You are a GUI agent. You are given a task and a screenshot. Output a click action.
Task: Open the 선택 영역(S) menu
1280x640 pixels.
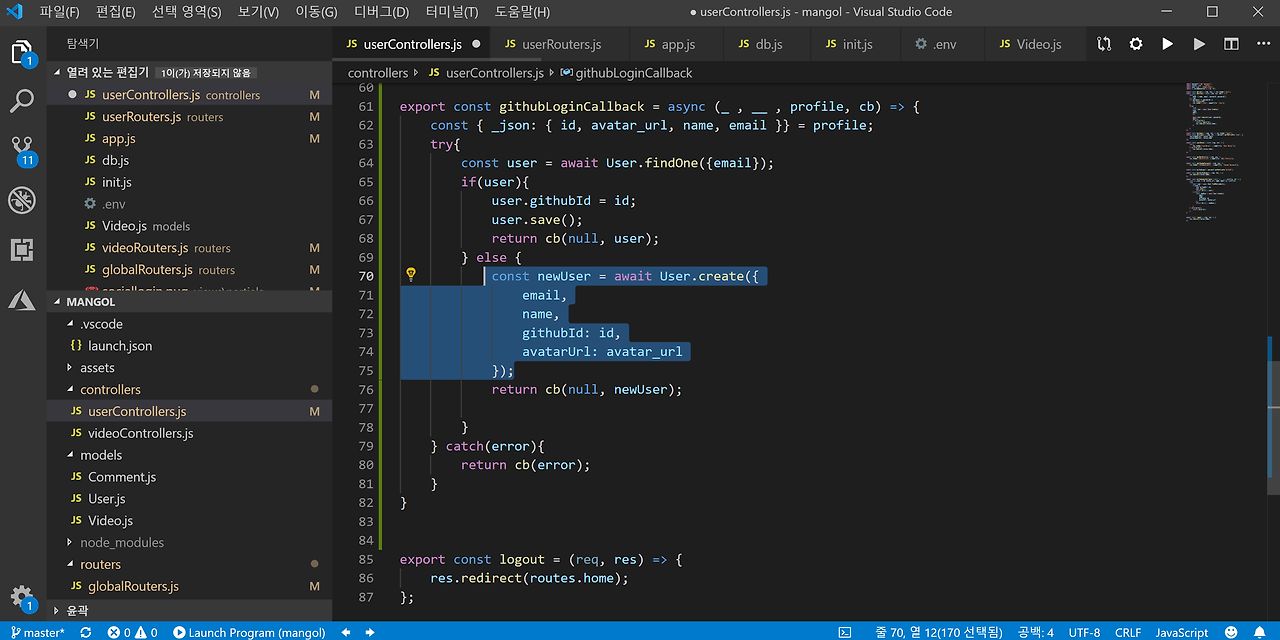pos(187,12)
